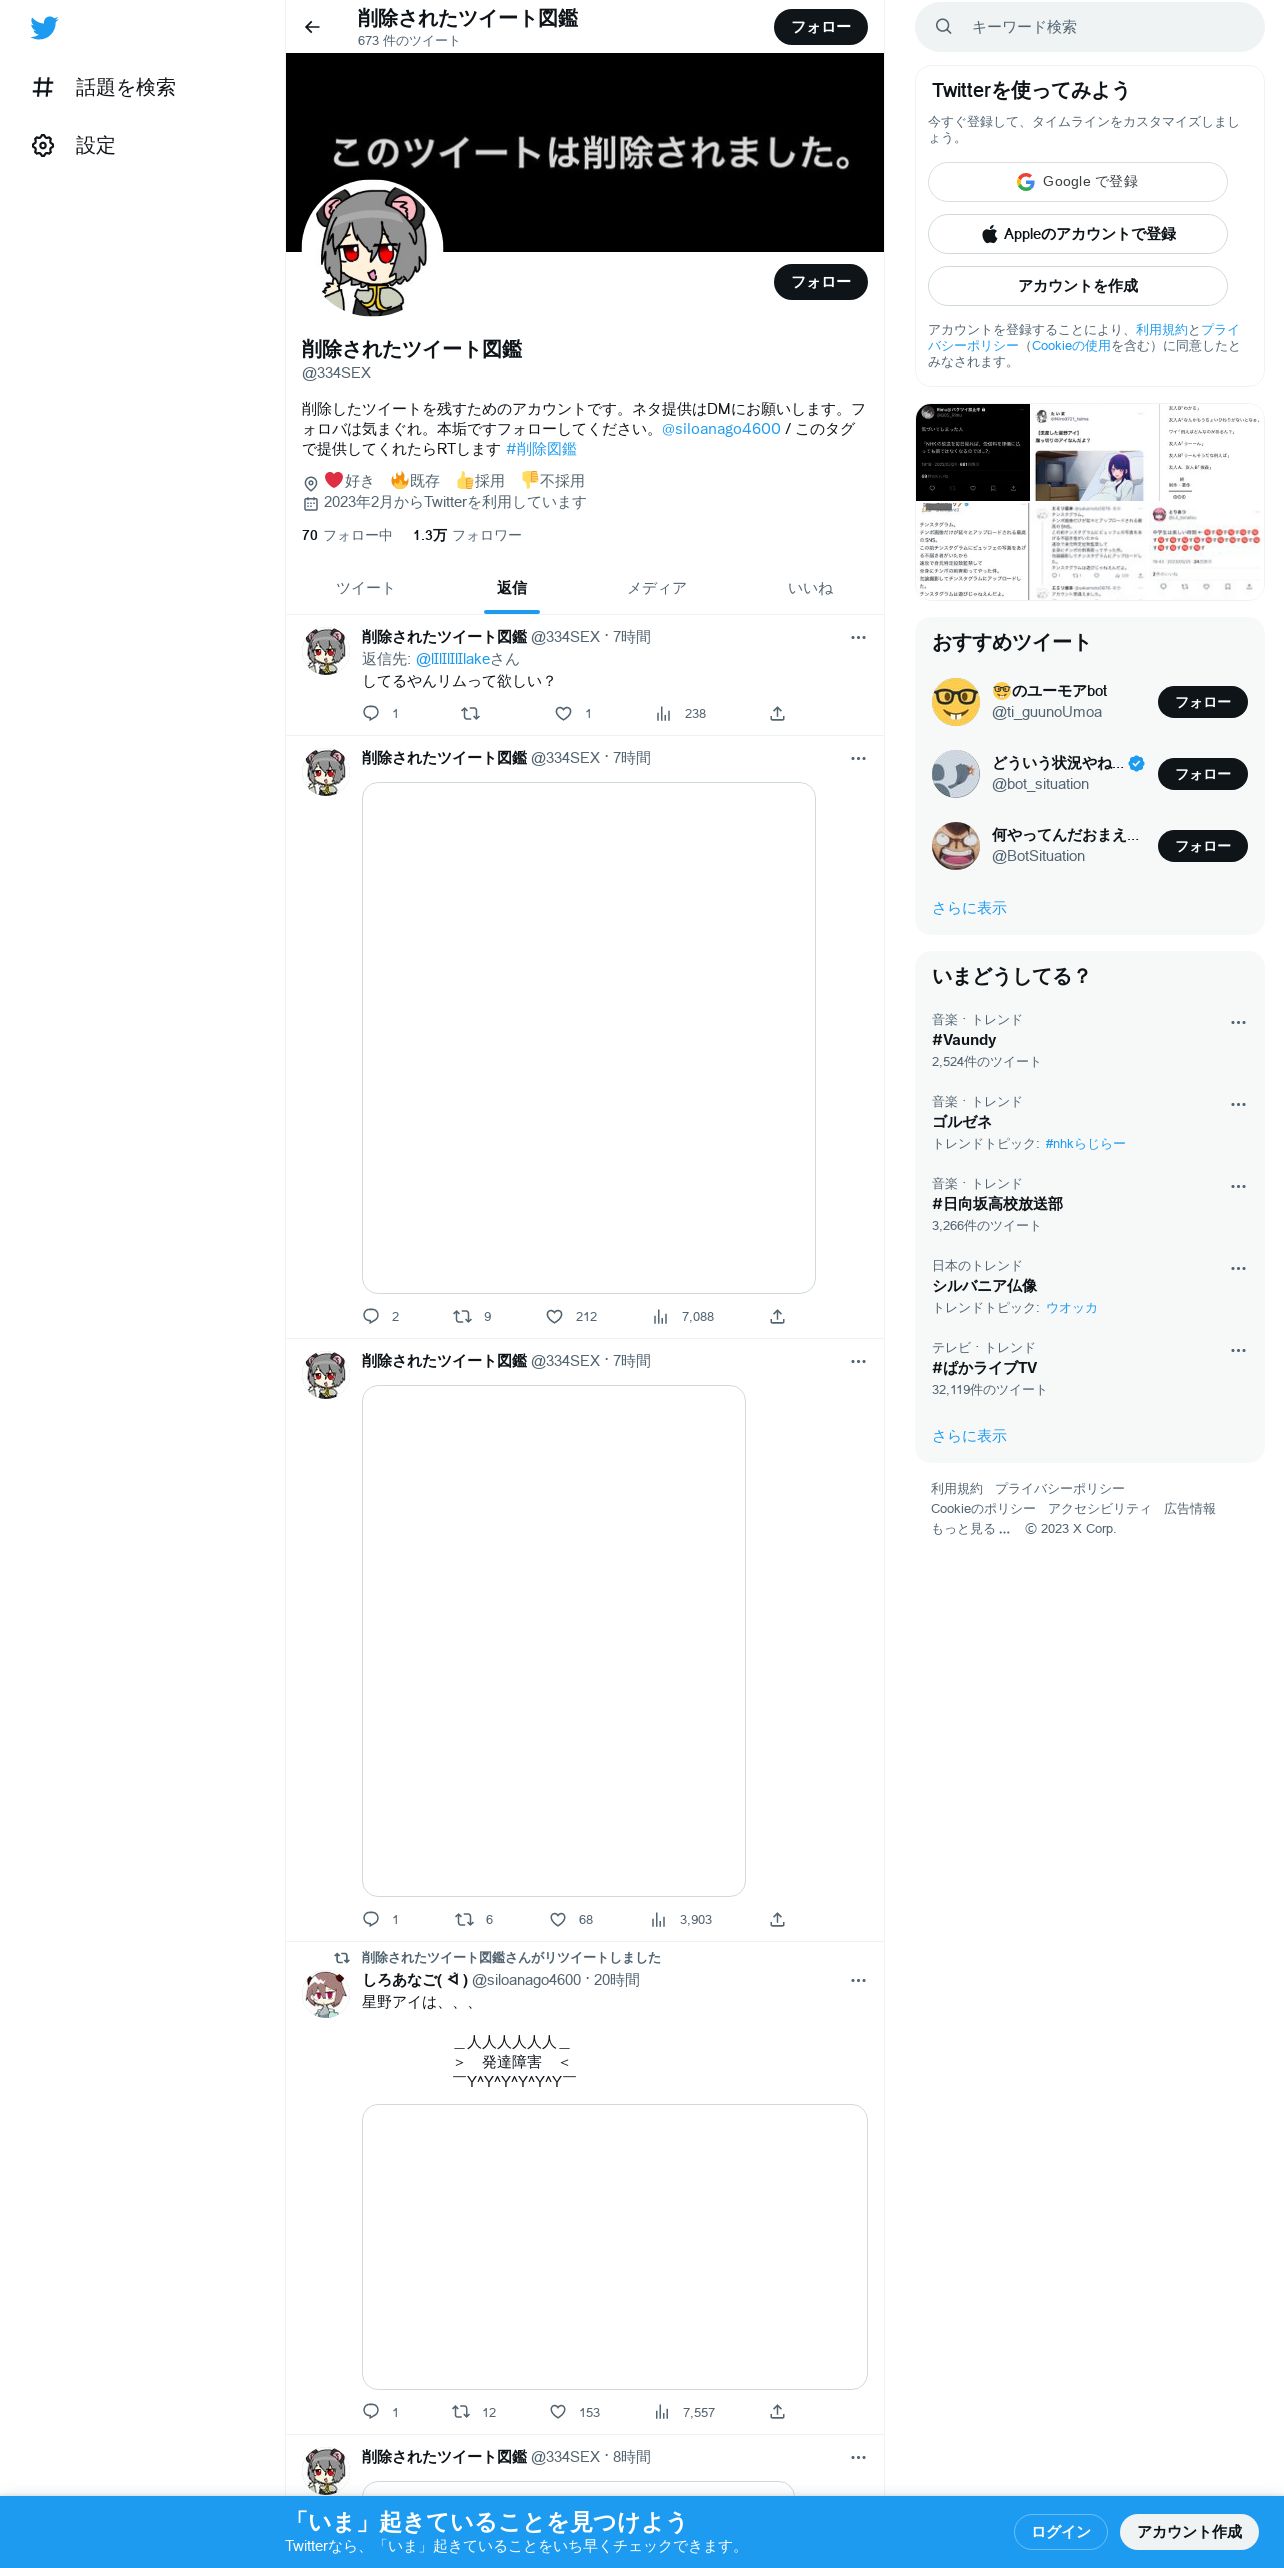This screenshot has width=1284, height=2568.
Task: Like the reply with 212 likes
Action: coord(555,1316)
